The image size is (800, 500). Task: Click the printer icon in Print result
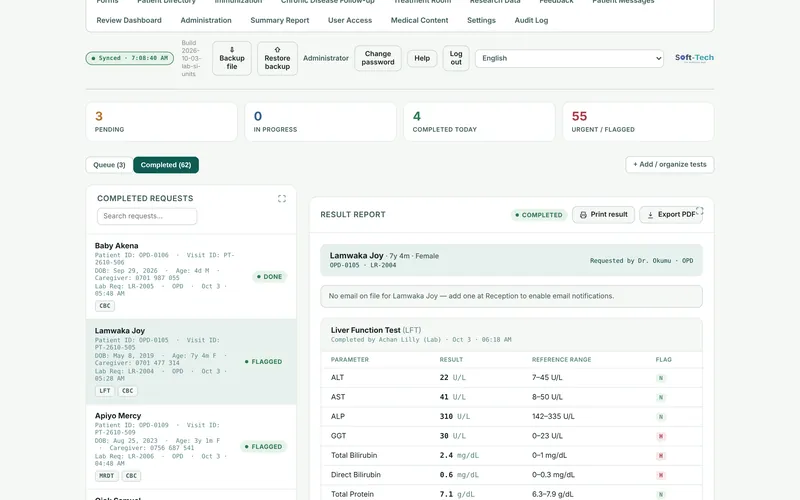[583, 215]
